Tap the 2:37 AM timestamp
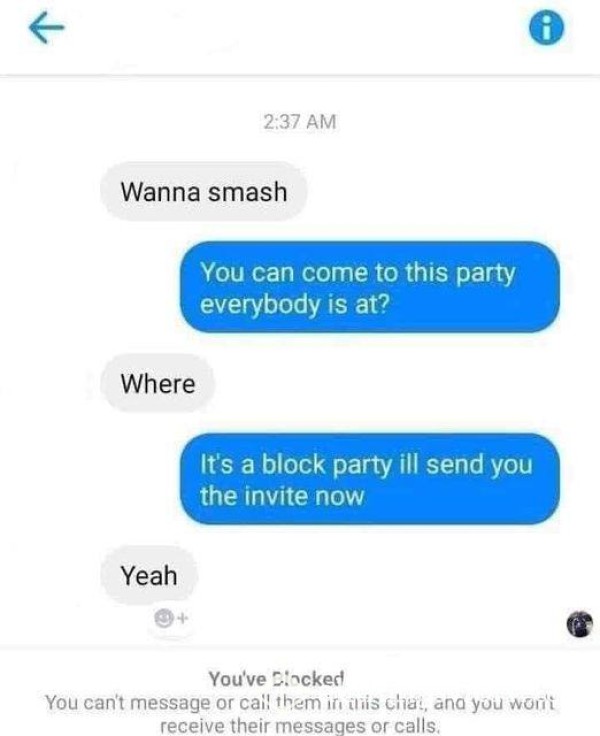This screenshot has height=736, width=600. click(x=300, y=122)
